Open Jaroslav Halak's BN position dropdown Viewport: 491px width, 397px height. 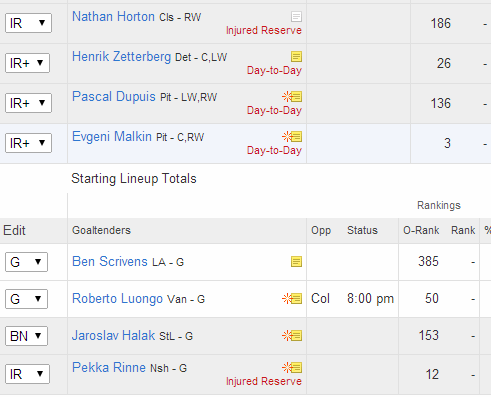26,336
